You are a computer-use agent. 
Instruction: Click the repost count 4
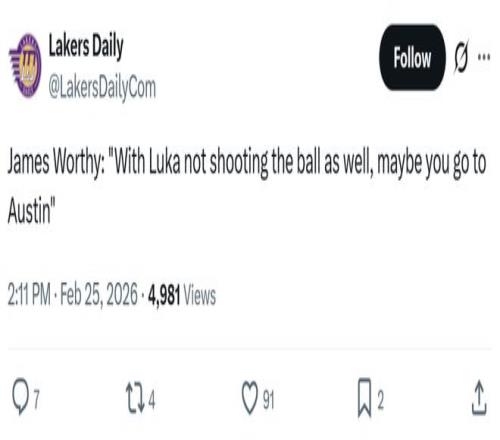[x=152, y=399]
